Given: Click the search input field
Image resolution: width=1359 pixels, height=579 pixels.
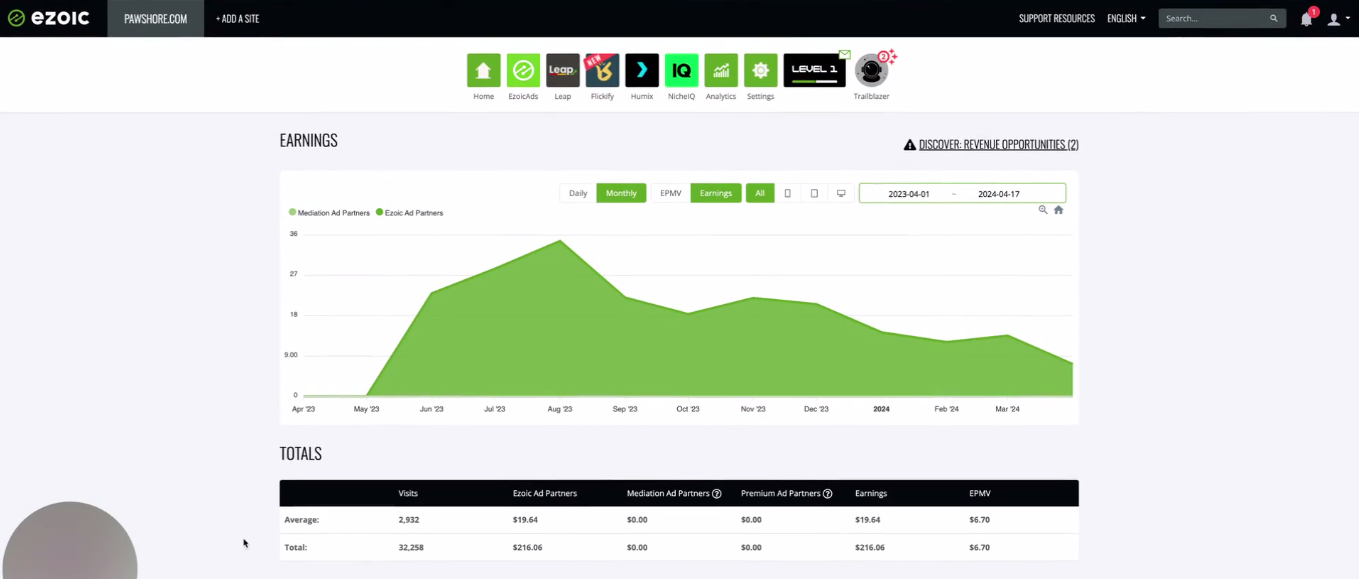Looking at the screenshot, I should click(x=1213, y=18).
